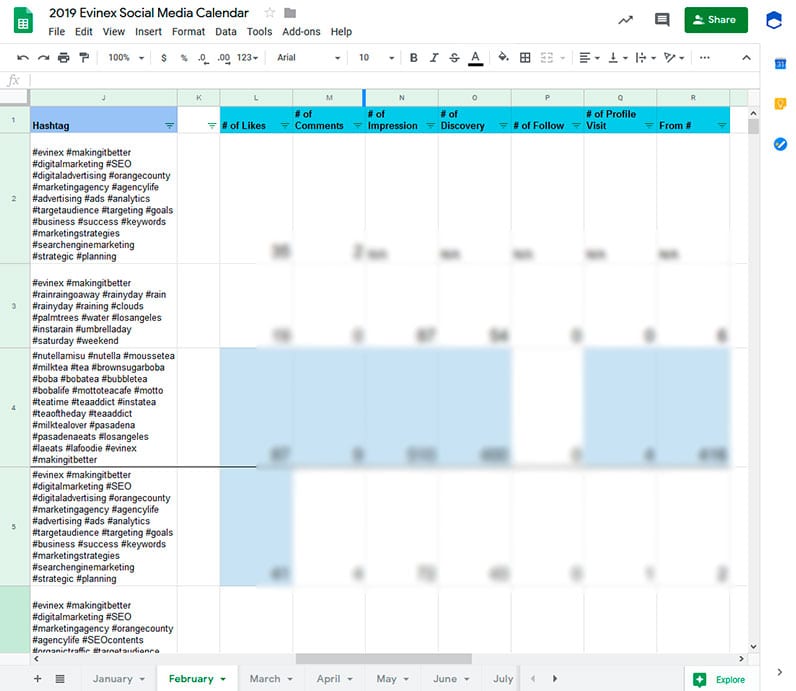Open the Add-ons menu
796x691 pixels.
coord(301,31)
